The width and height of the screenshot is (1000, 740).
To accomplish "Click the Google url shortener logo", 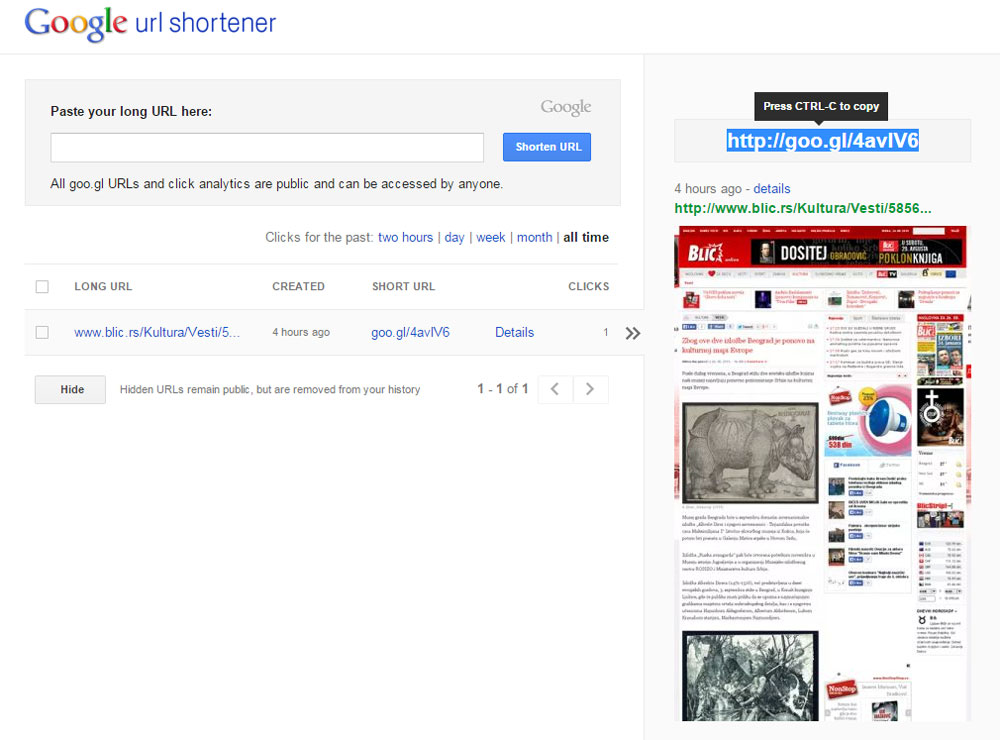I will click(150, 24).
